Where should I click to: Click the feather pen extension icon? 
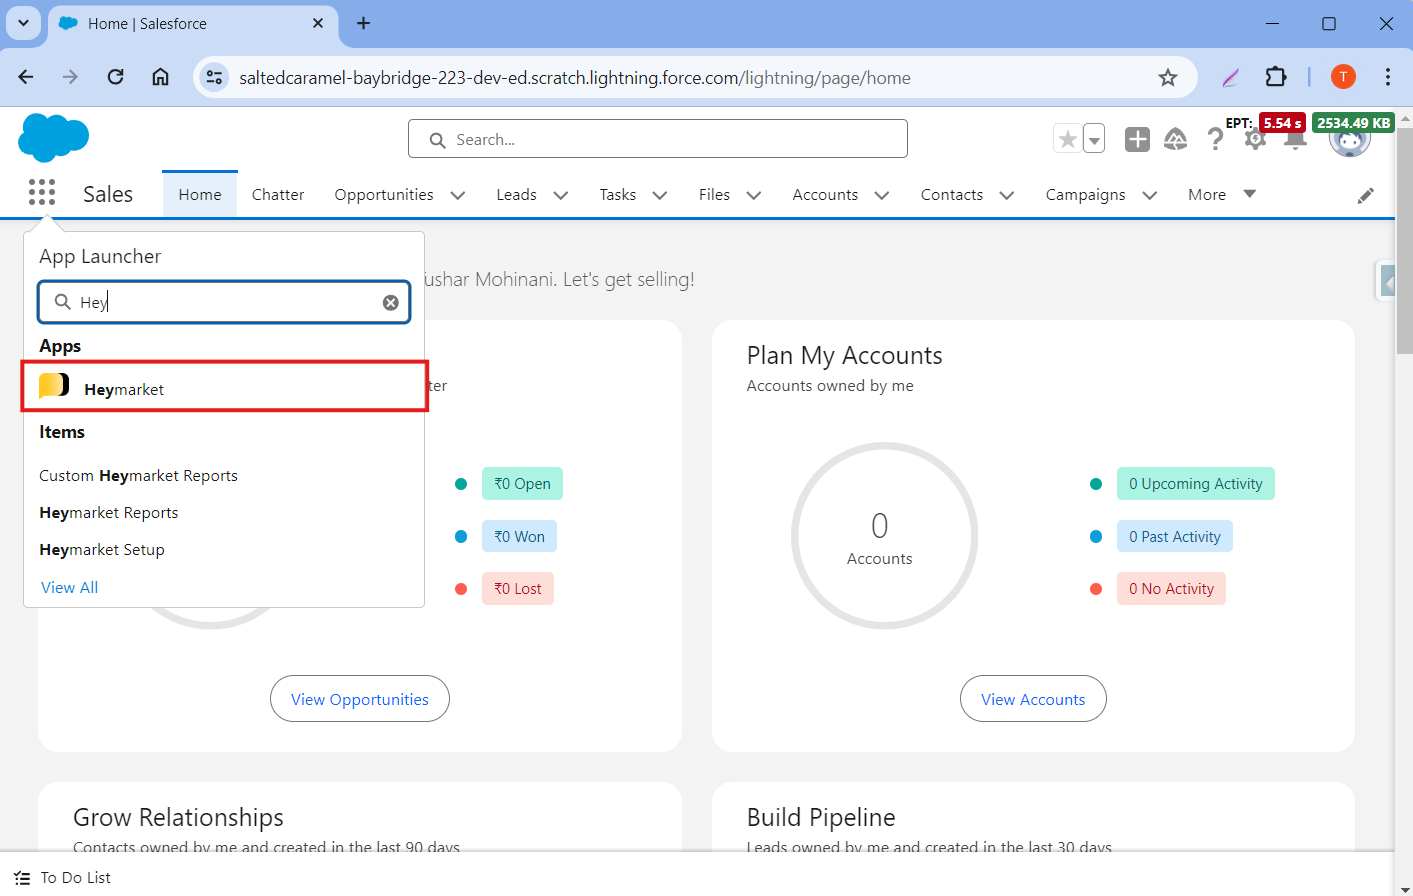1231,77
